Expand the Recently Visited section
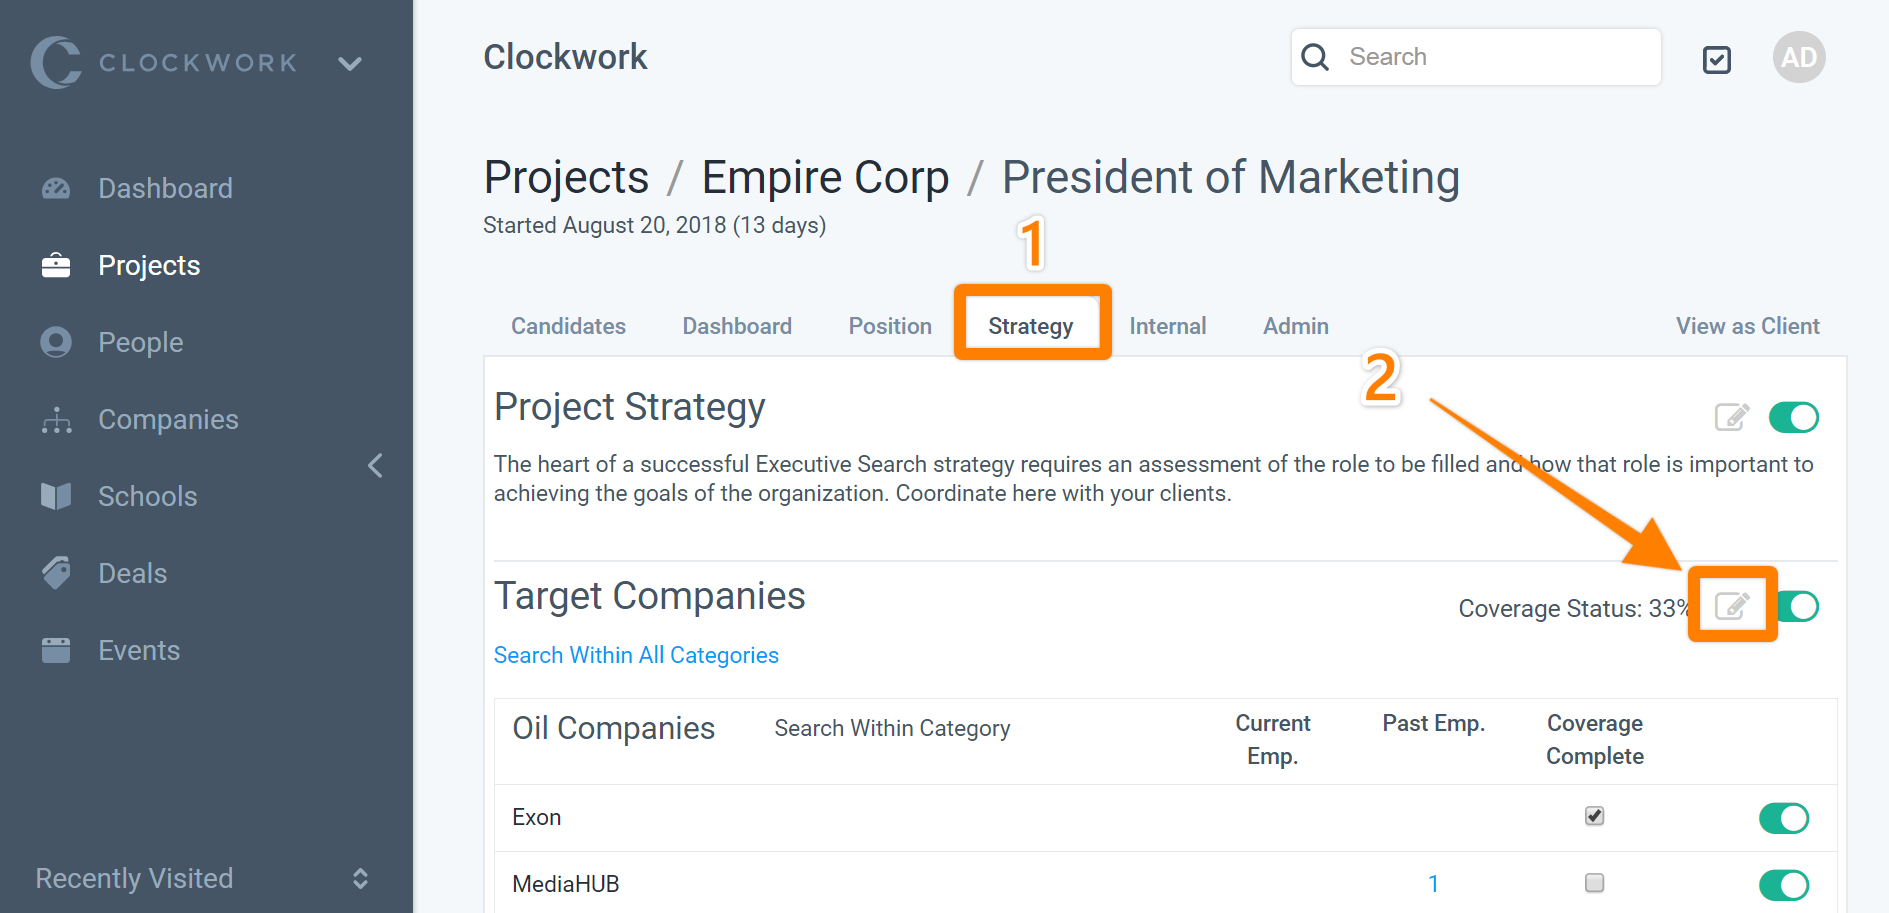The width and height of the screenshot is (1889, 913). click(x=360, y=878)
